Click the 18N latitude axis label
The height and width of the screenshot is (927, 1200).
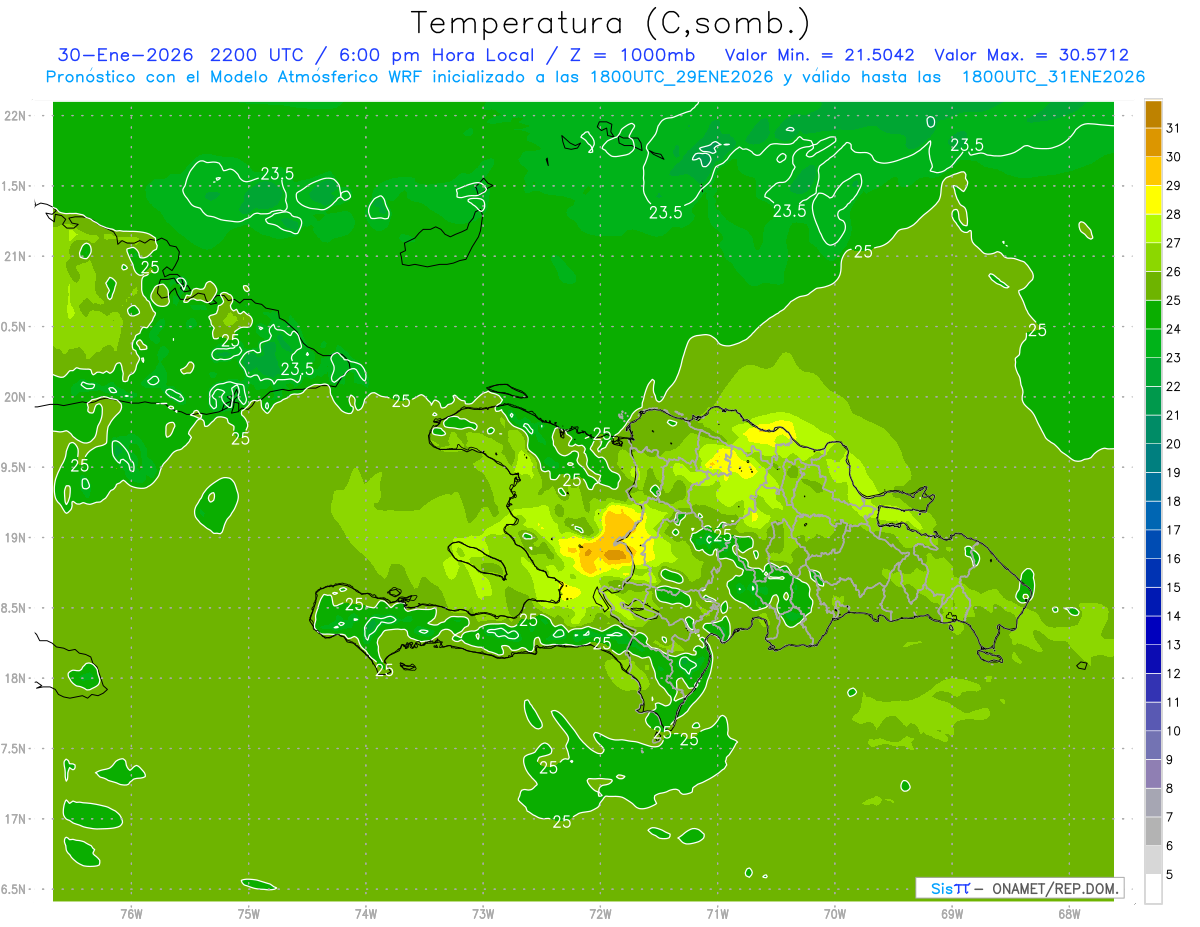pyautogui.click(x=16, y=678)
